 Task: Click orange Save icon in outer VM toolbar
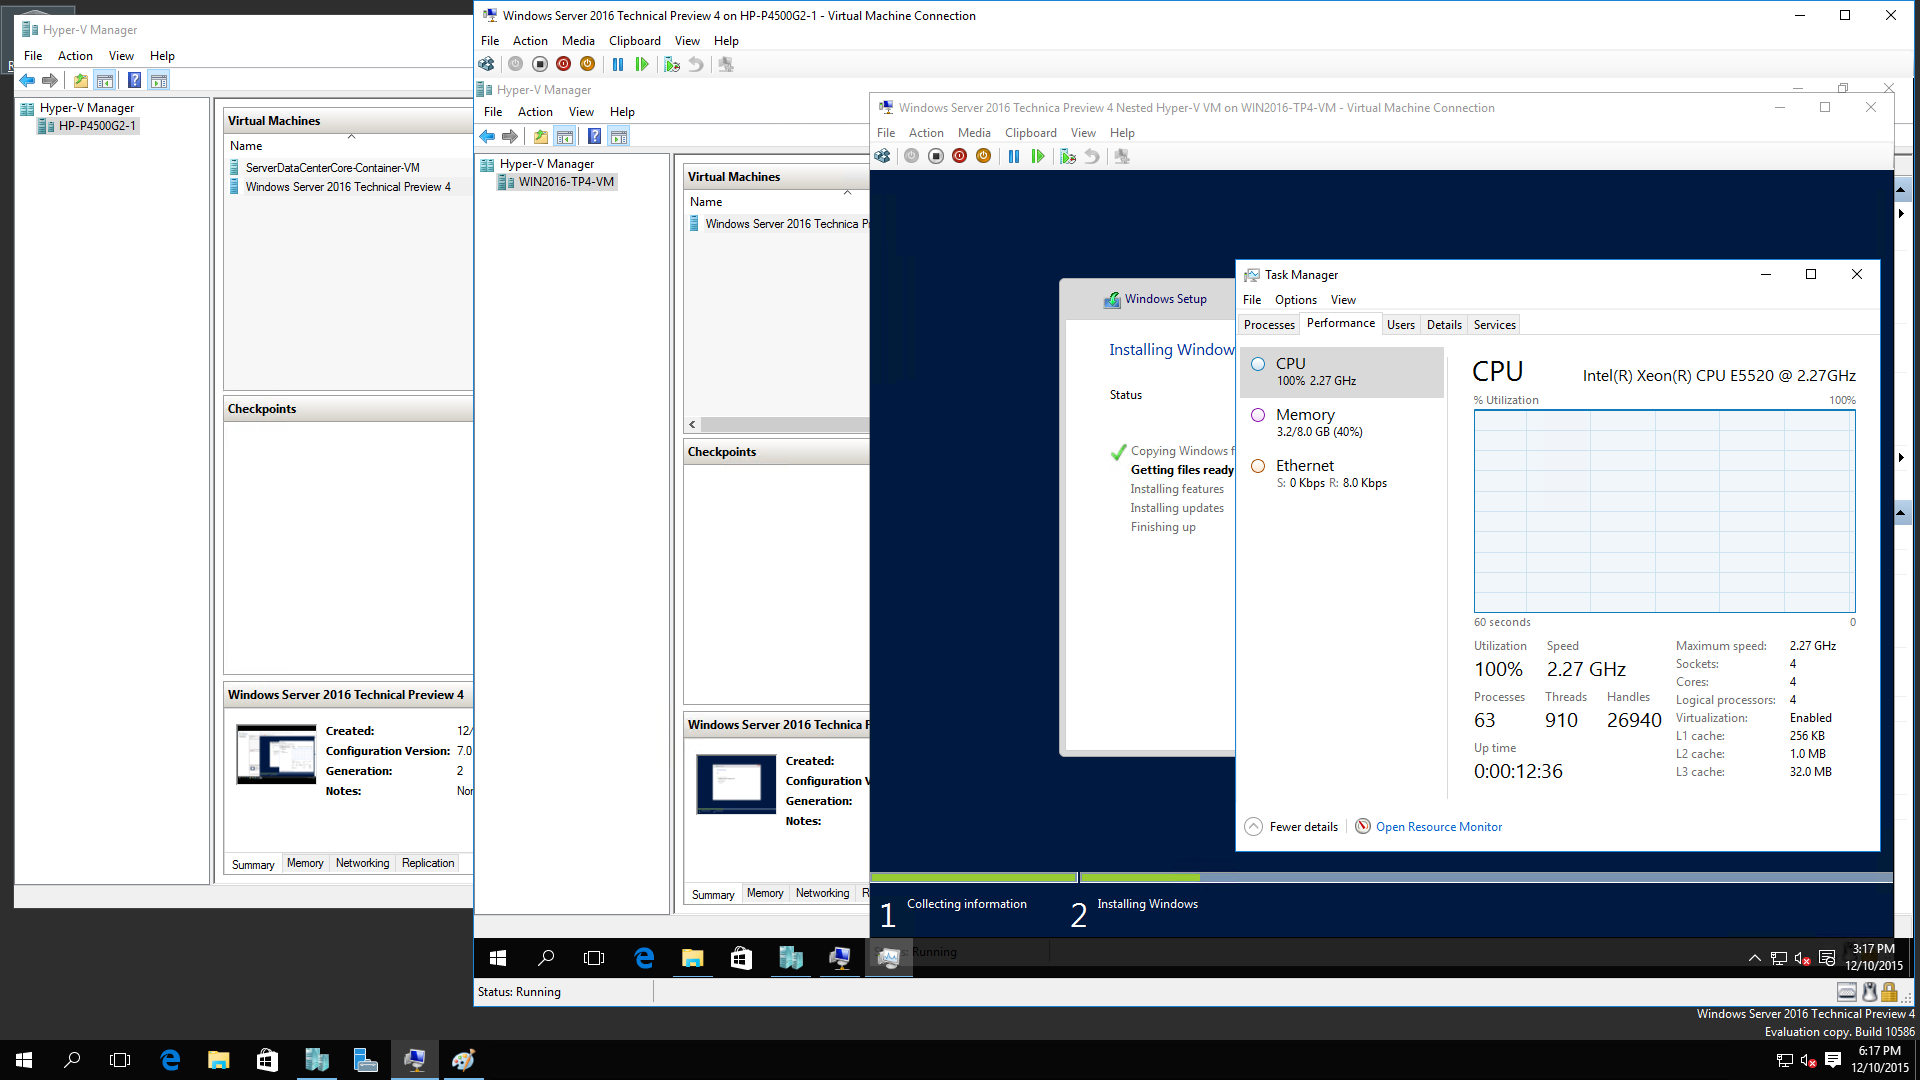point(587,64)
